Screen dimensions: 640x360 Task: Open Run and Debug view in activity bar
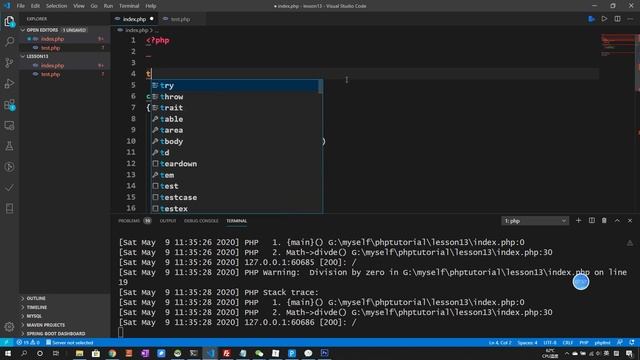[9, 83]
